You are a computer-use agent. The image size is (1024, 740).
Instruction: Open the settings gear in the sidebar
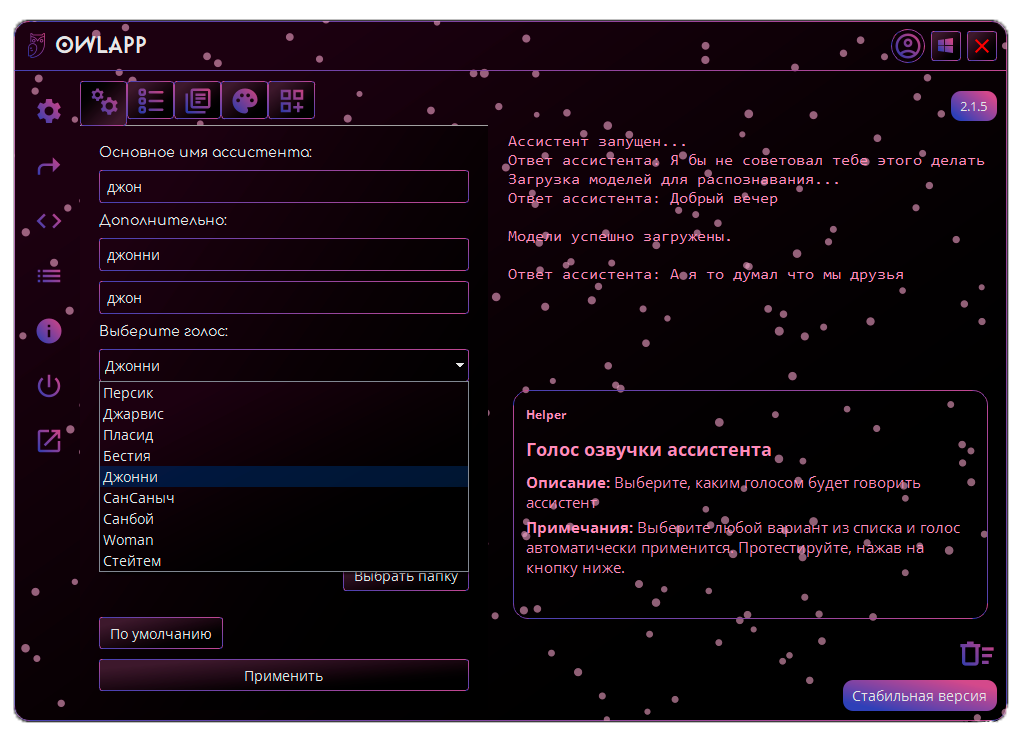[x=47, y=112]
